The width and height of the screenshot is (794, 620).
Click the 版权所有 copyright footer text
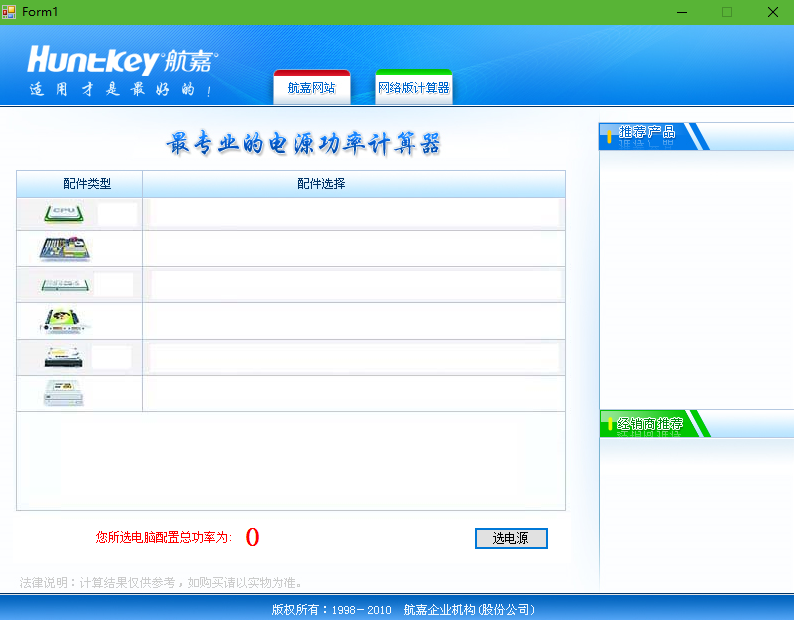[403, 609]
